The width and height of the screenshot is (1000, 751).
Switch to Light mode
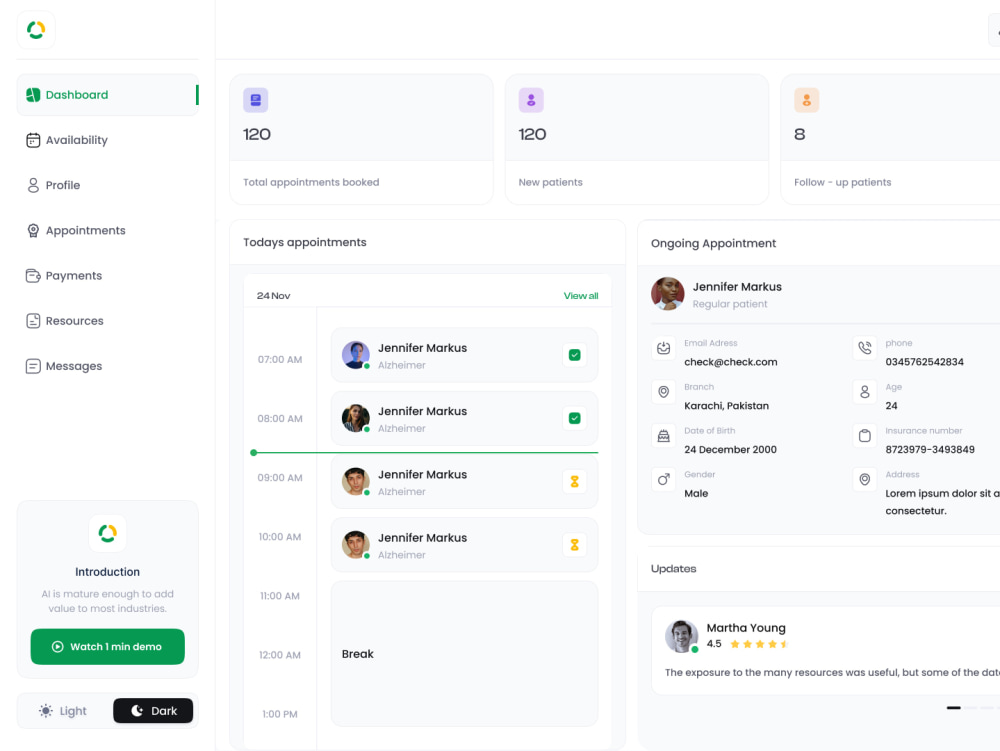pos(62,710)
